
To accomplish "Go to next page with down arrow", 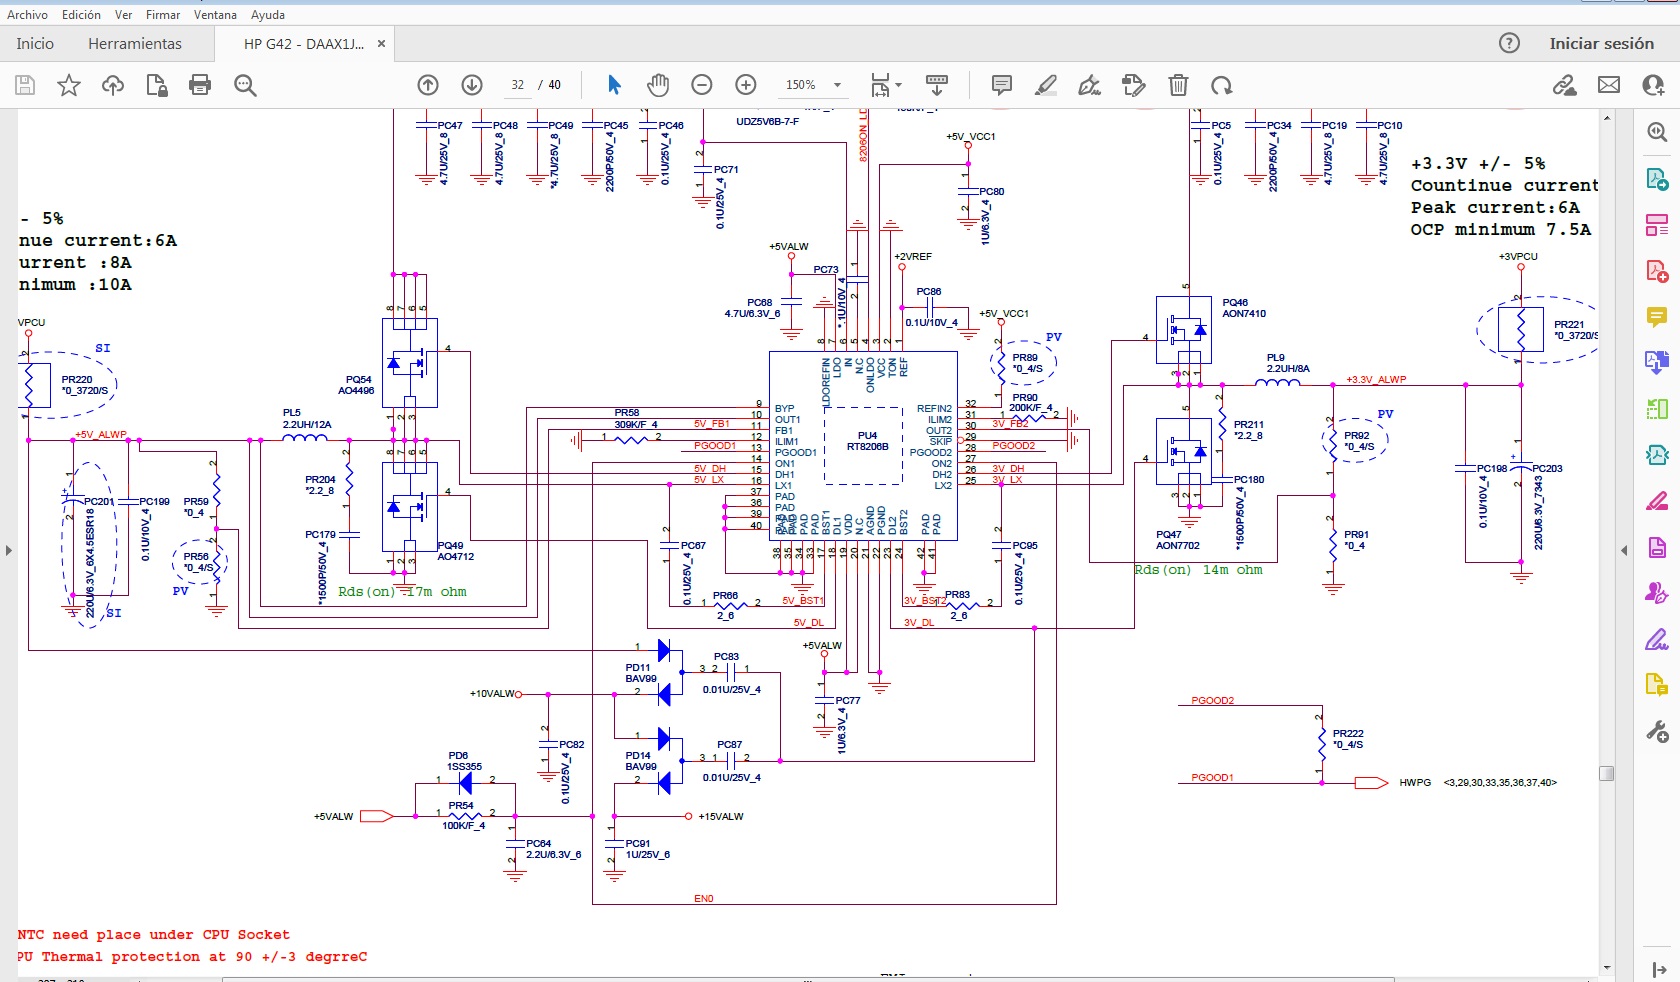I will (472, 85).
